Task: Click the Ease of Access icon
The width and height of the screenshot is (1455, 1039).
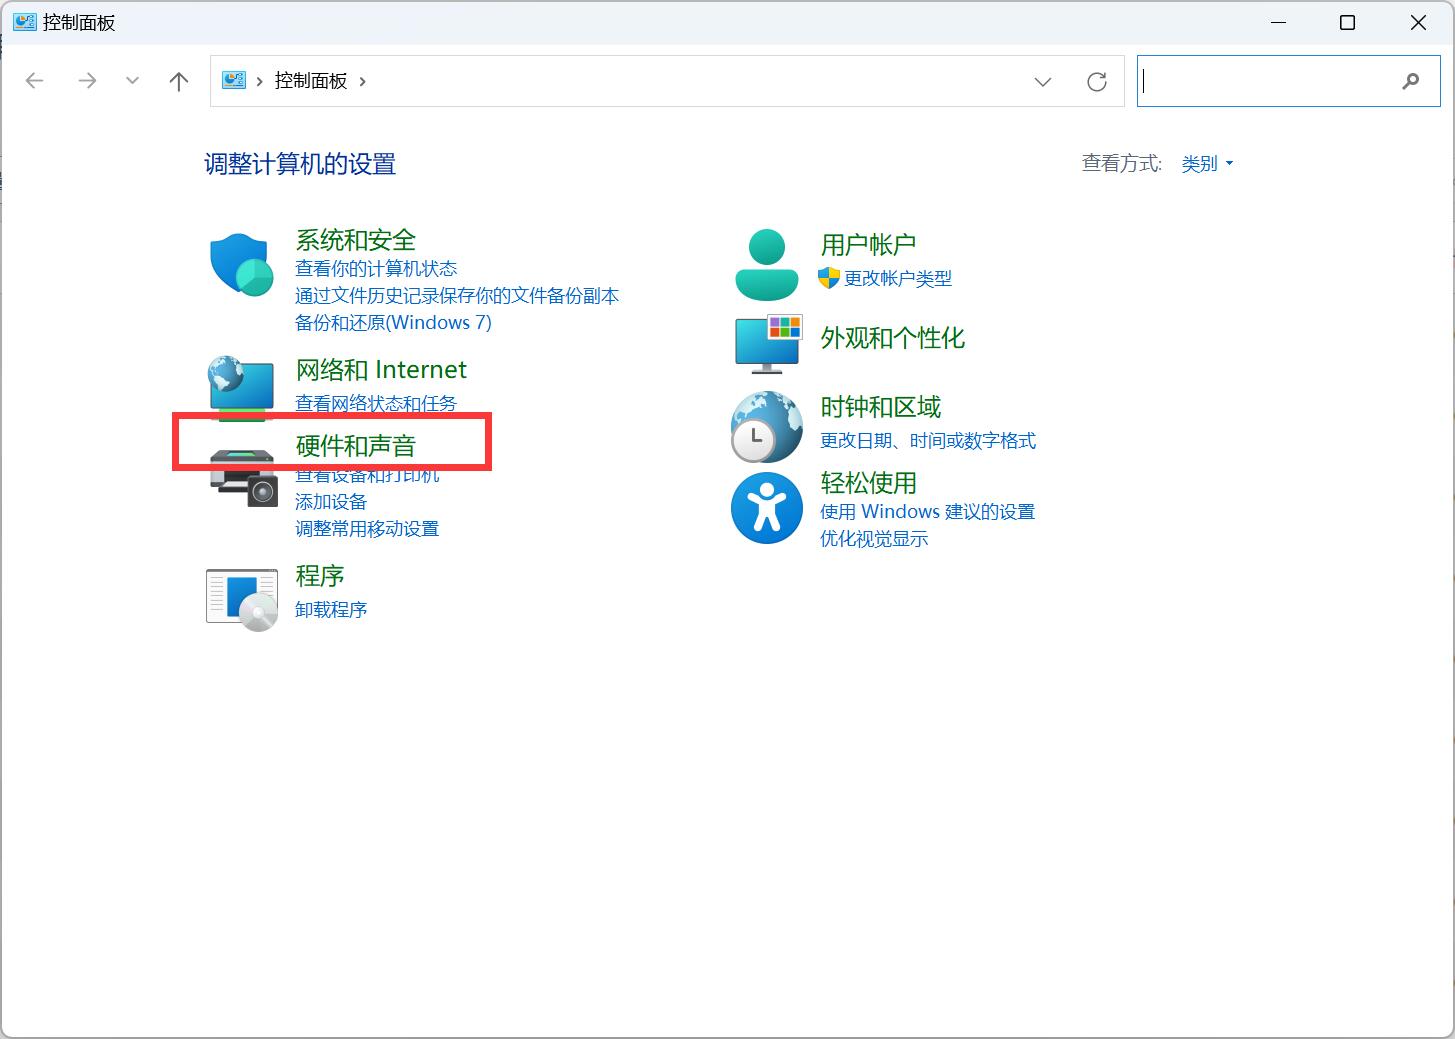Action: (x=766, y=508)
